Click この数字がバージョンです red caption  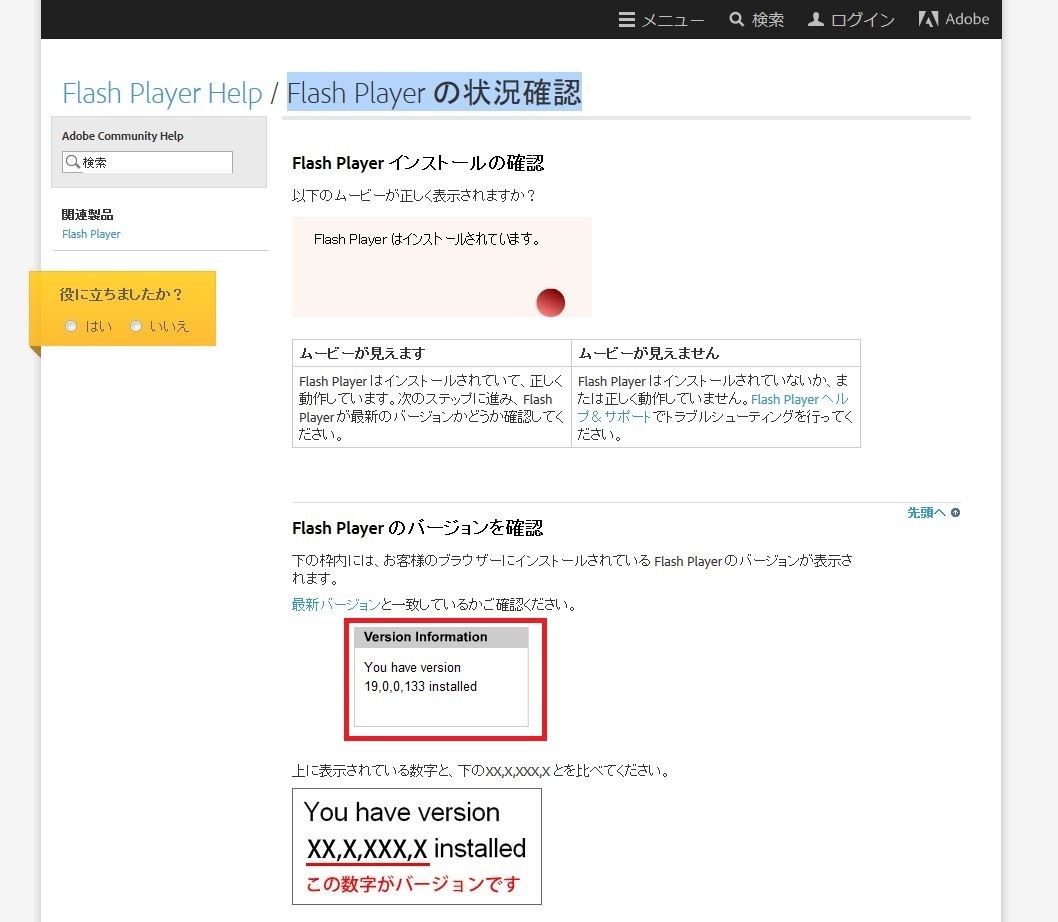click(413, 884)
